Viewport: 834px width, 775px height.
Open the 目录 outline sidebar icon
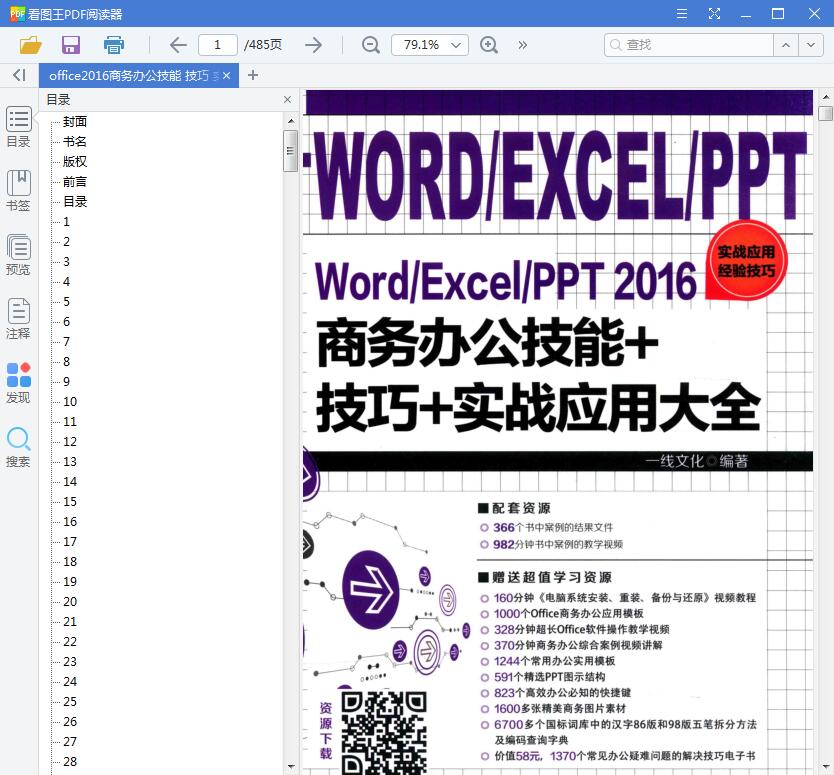pyautogui.click(x=19, y=127)
